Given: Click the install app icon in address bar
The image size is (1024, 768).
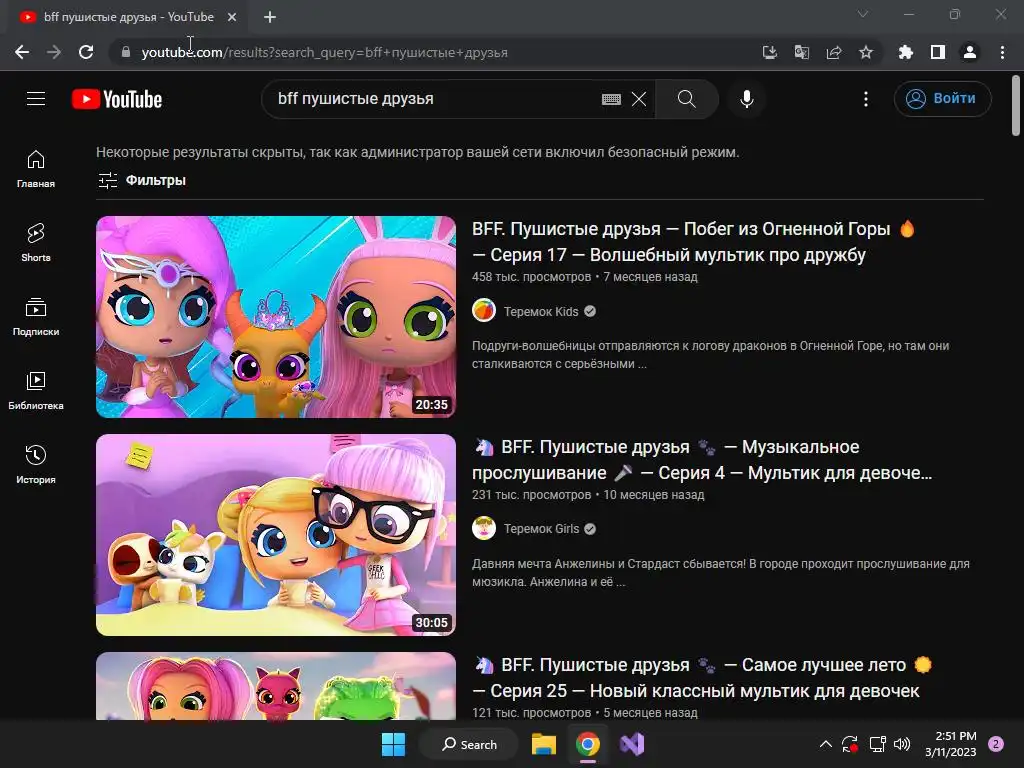Looking at the screenshot, I should click(770, 52).
